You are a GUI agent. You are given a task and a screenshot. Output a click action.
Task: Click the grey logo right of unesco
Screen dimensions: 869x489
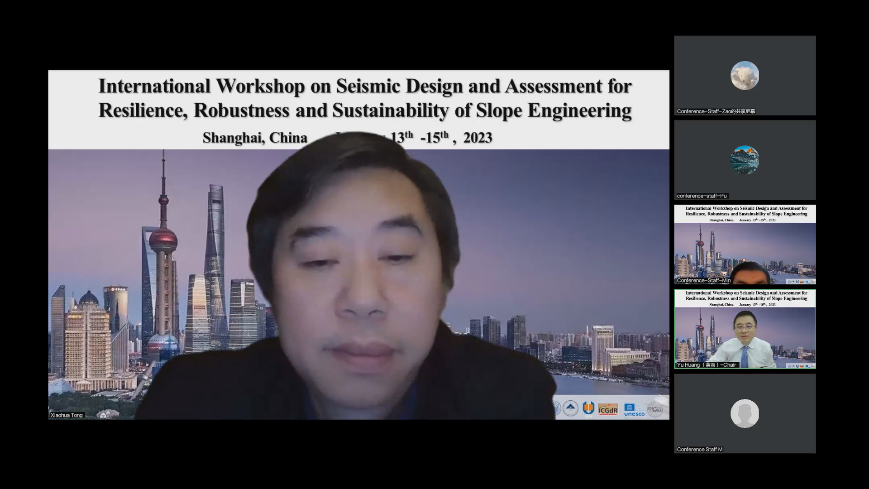click(656, 408)
